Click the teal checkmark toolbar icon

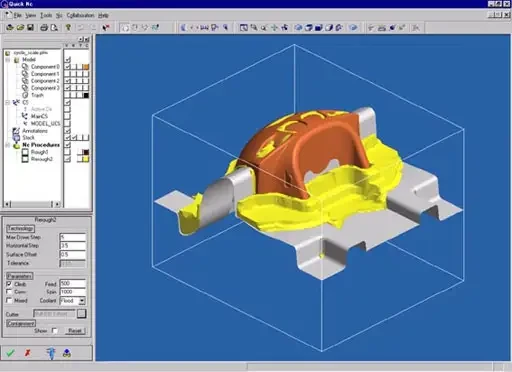pos(155,28)
